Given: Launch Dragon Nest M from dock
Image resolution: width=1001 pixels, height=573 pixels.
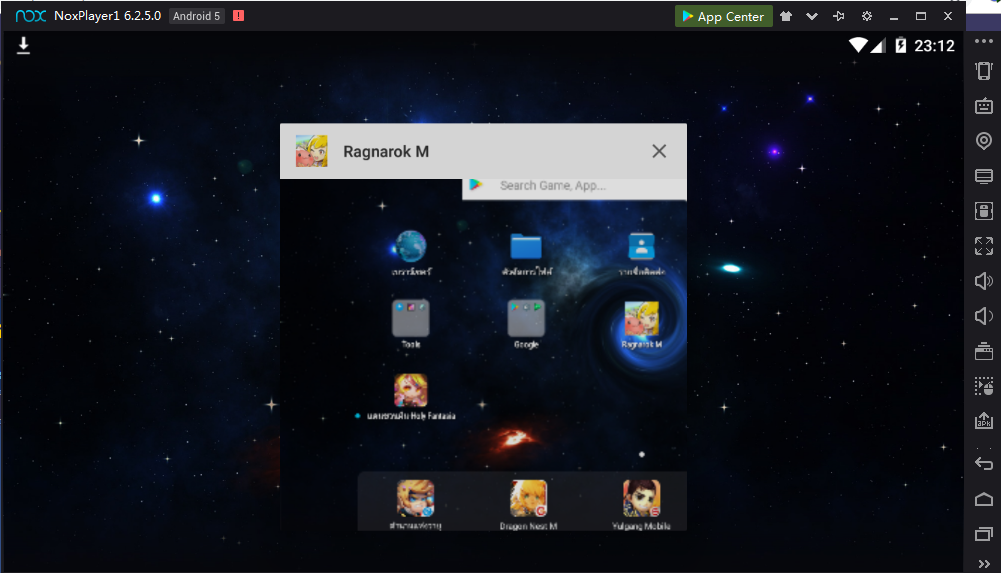Looking at the screenshot, I should click(529, 498).
